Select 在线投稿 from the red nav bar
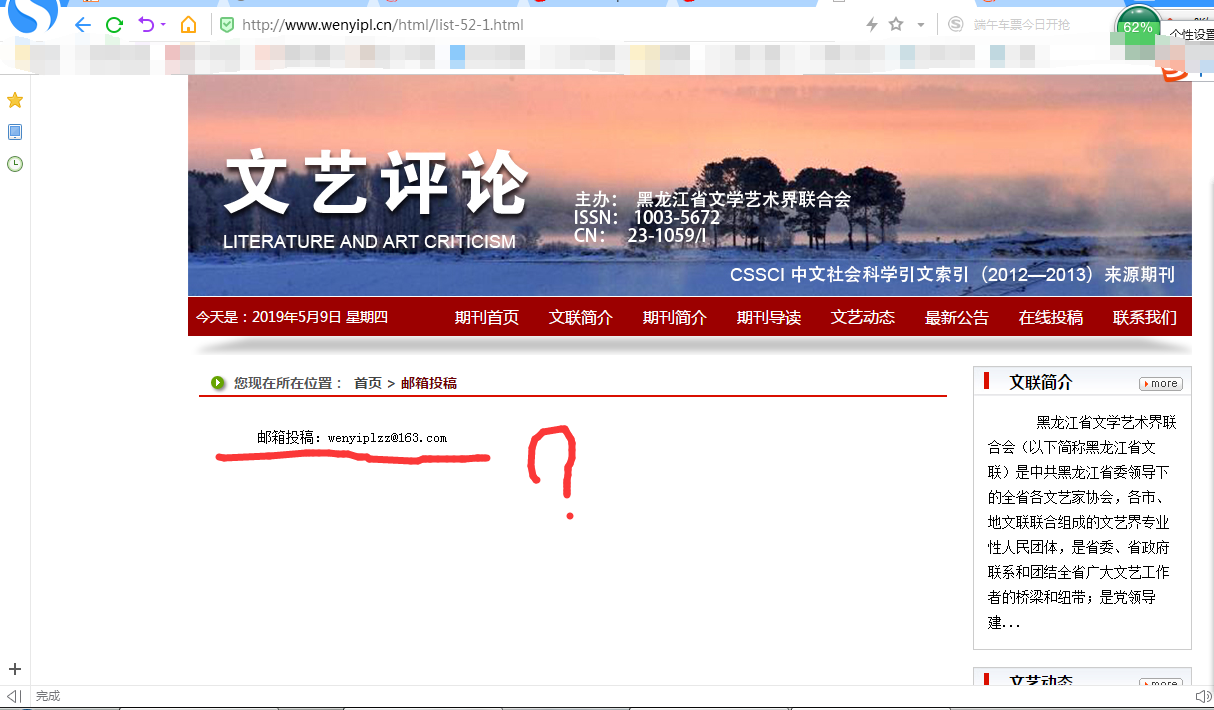This screenshot has height=710, width=1214. click(x=1050, y=318)
